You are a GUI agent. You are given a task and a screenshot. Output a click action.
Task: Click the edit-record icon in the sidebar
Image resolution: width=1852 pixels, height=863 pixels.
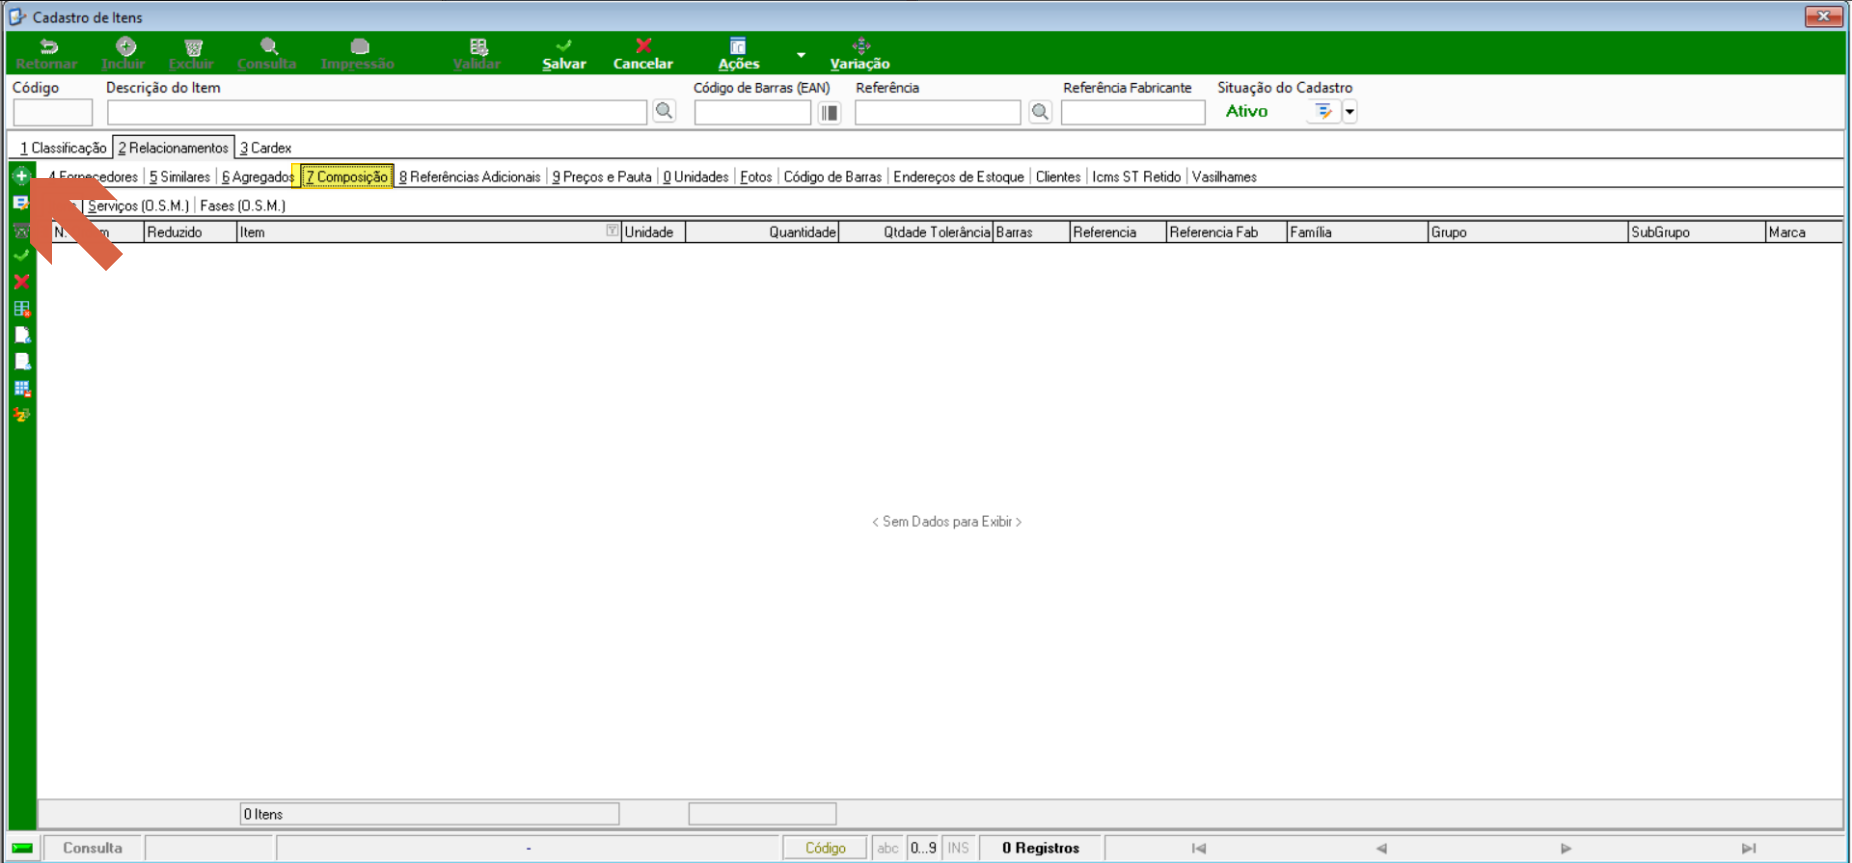(21, 203)
